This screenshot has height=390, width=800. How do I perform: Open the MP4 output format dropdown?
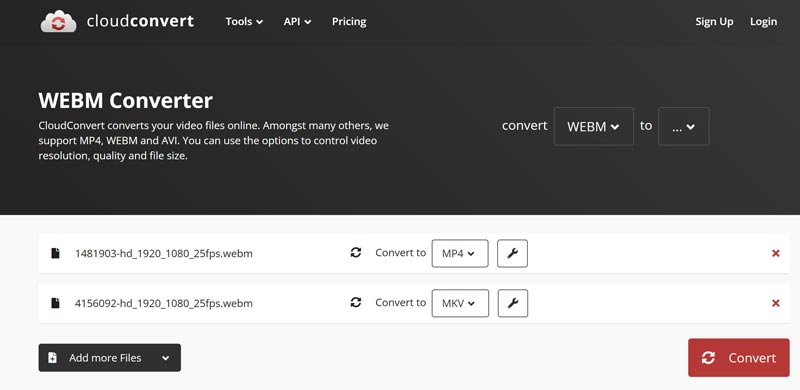click(460, 253)
